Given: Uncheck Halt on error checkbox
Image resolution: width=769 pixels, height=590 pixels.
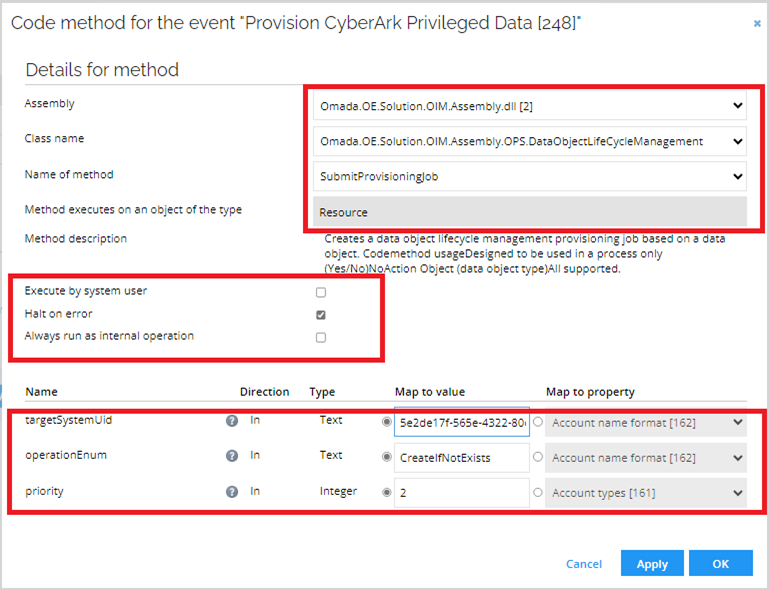Looking at the screenshot, I should point(321,315).
